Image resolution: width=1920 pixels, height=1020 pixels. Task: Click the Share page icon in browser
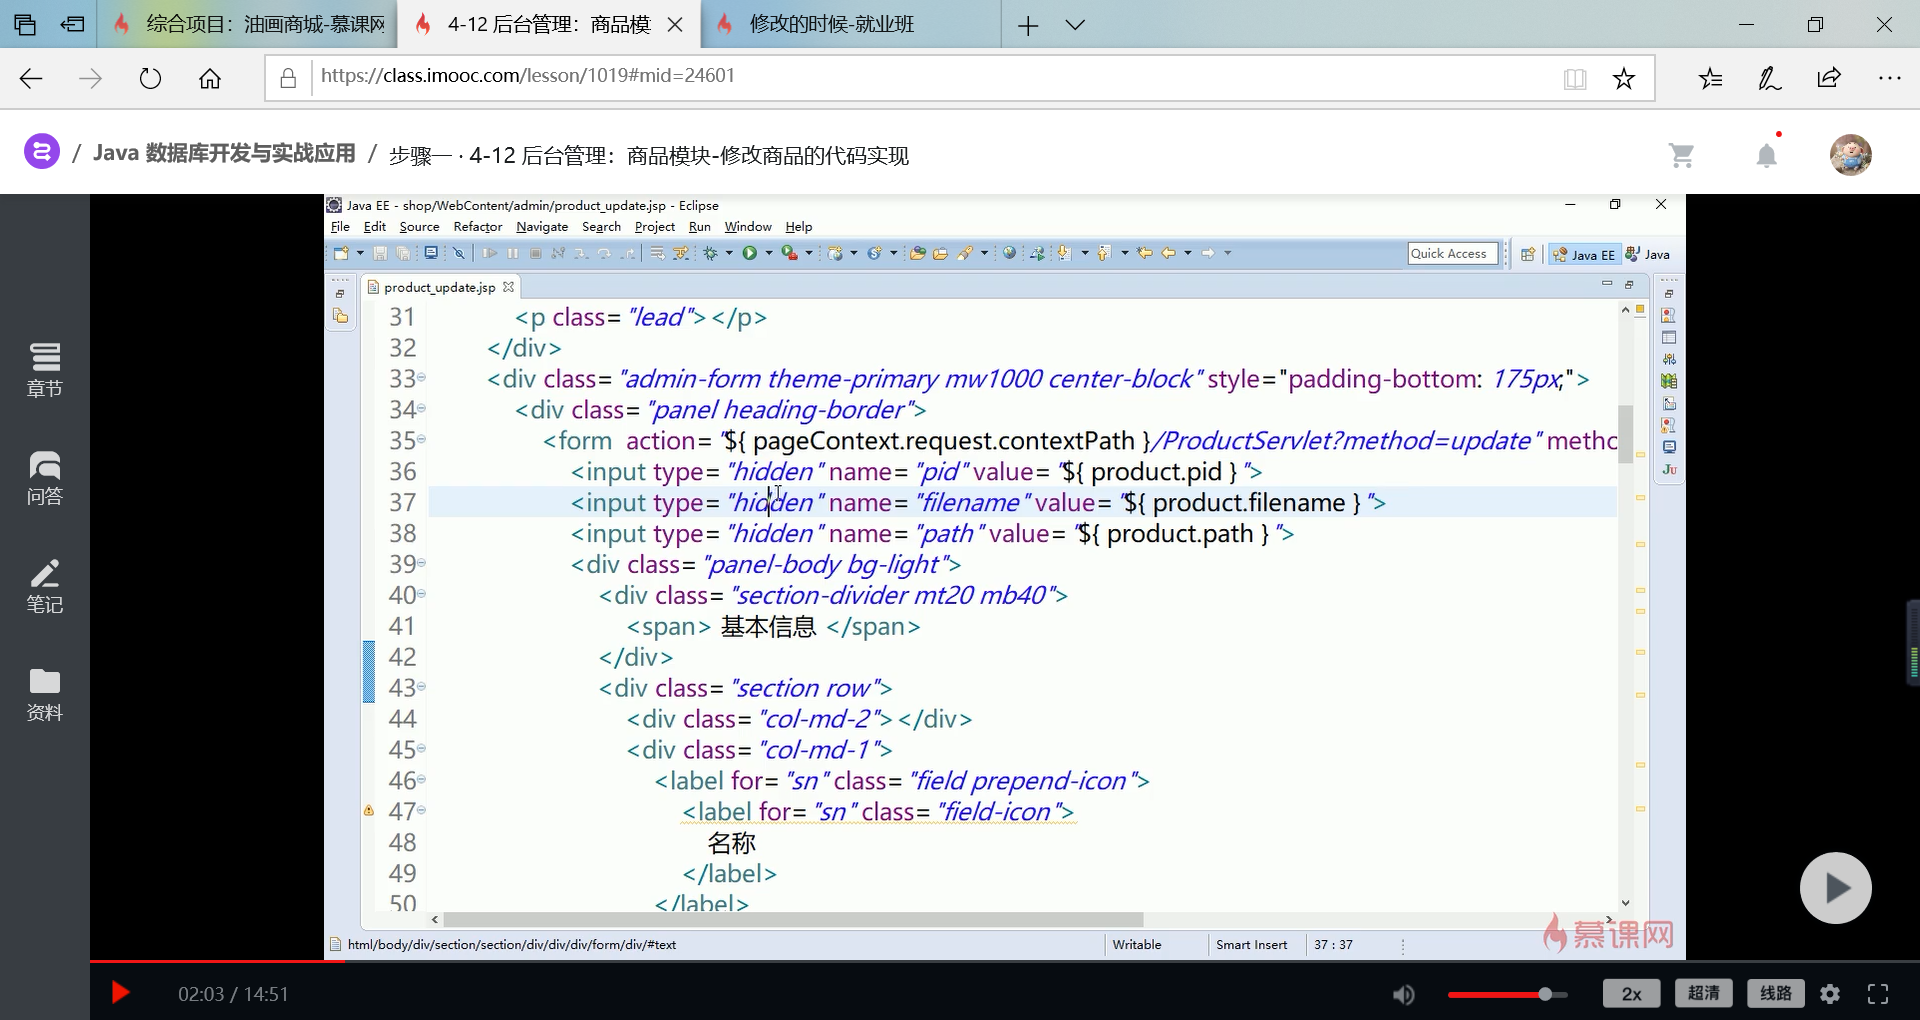click(1829, 78)
